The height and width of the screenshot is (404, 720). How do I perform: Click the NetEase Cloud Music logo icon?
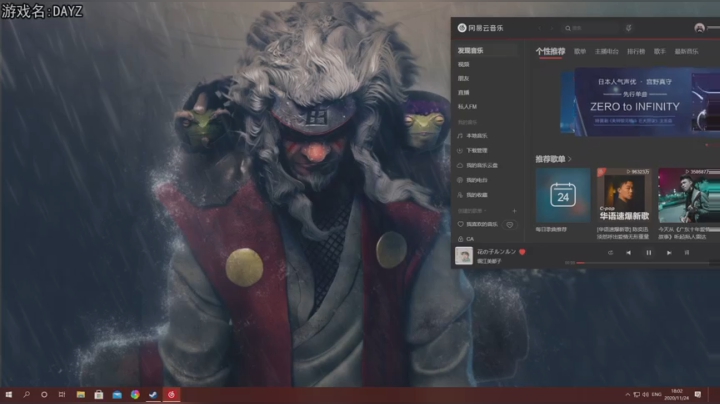pos(462,28)
